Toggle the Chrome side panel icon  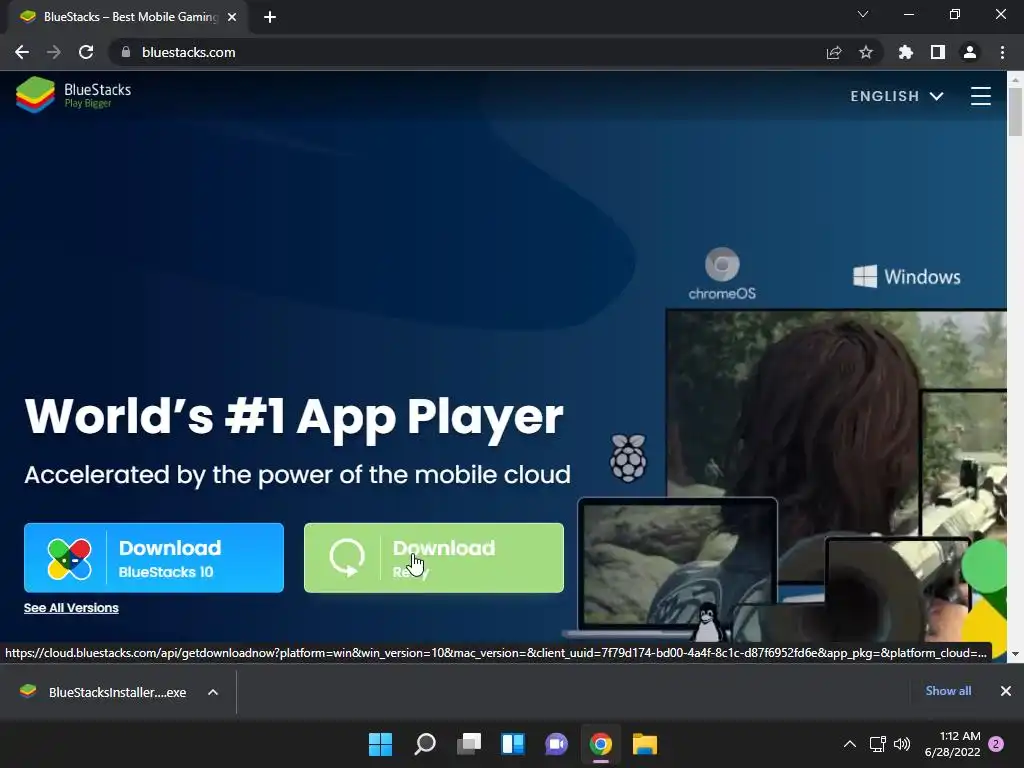pyautogui.click(x=938, y=52)
